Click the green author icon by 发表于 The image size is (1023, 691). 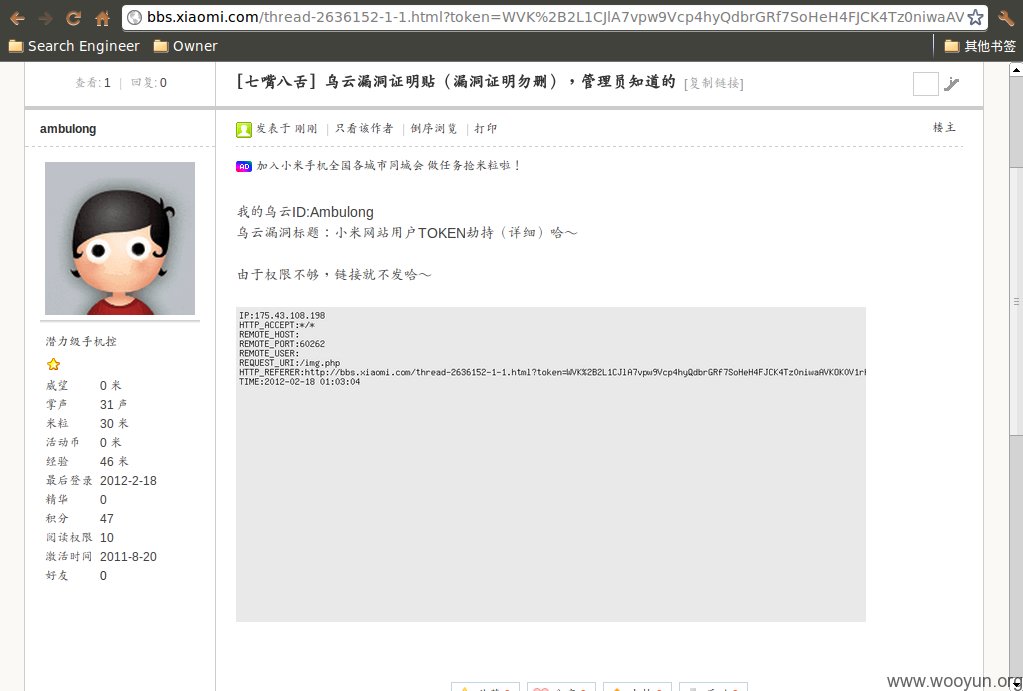[243, 129]
